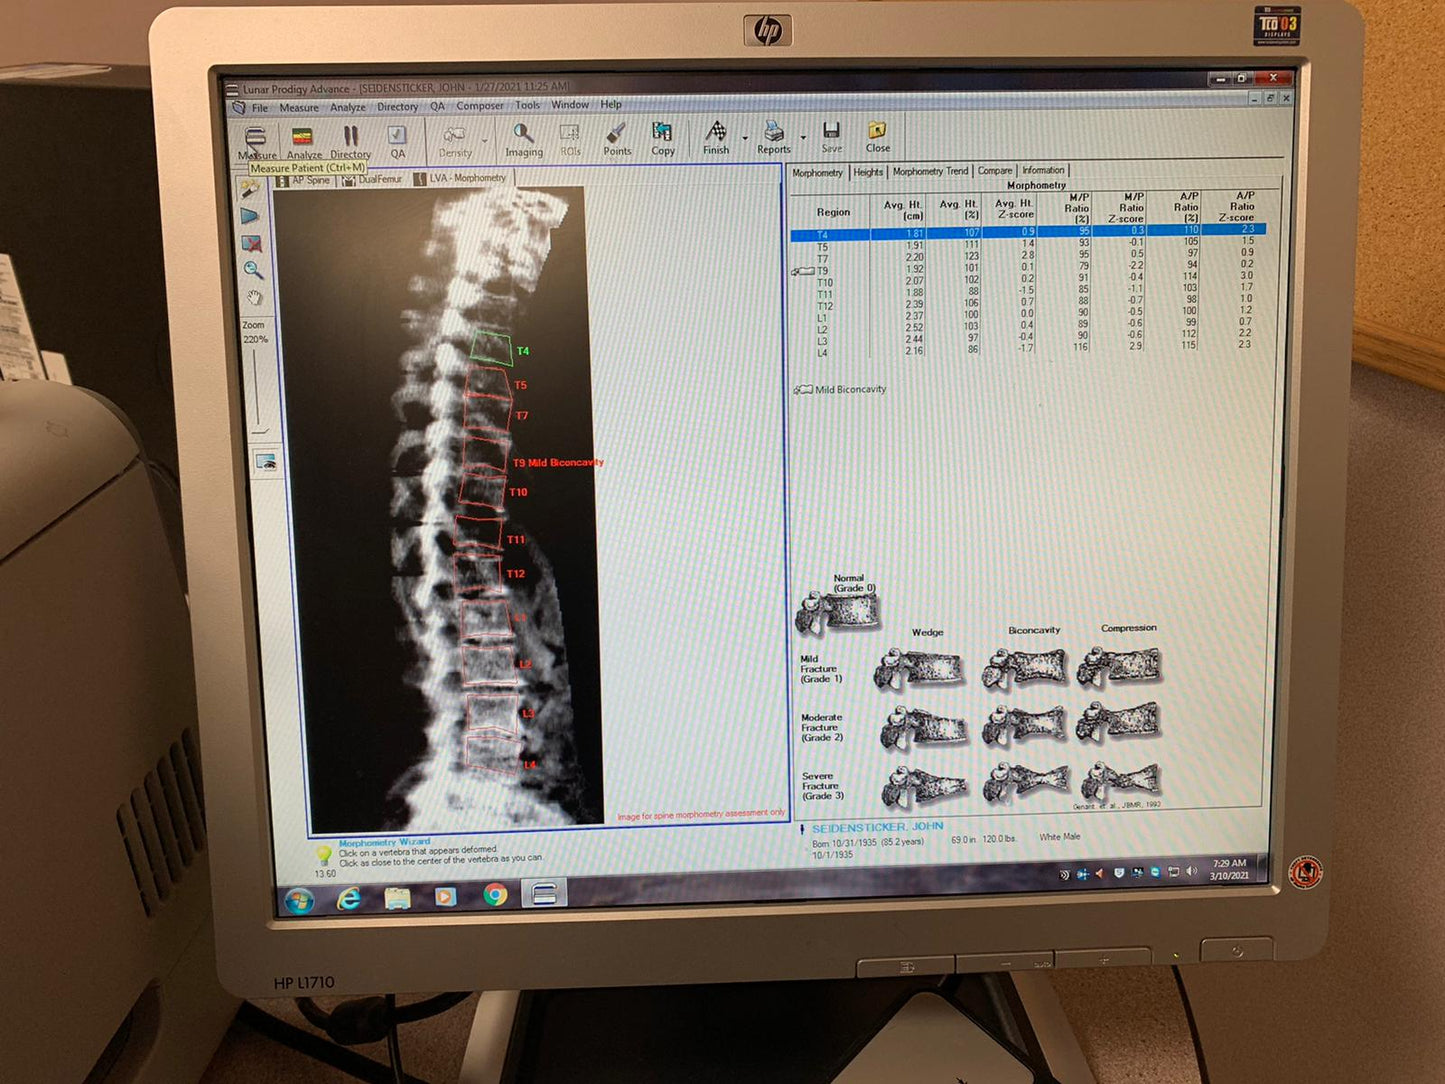Open the Morphometry Trend tab
The width and height of the screenshot is (1445, 1084).
(x=930, y=172)
